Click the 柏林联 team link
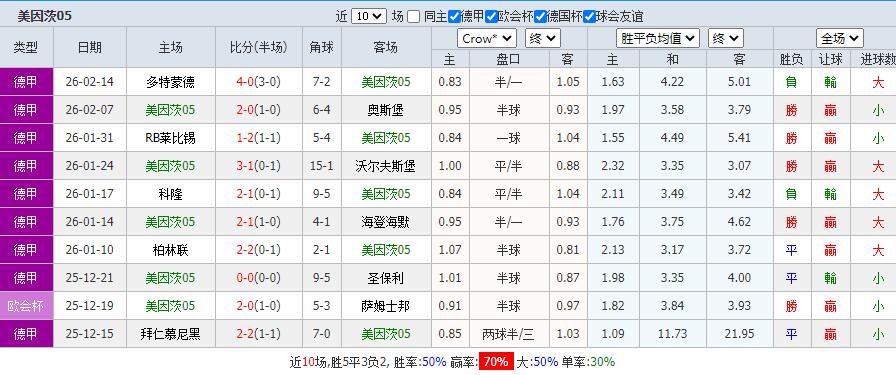 click(x=170, y=250)
